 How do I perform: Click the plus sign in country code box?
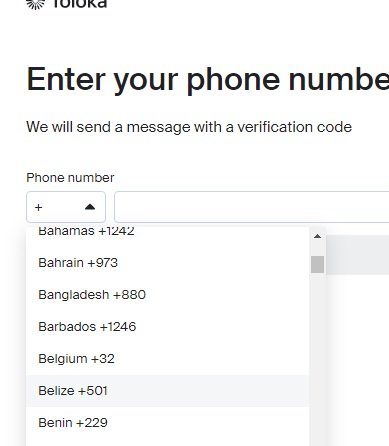pyautogui.click(x=38, y=208)
